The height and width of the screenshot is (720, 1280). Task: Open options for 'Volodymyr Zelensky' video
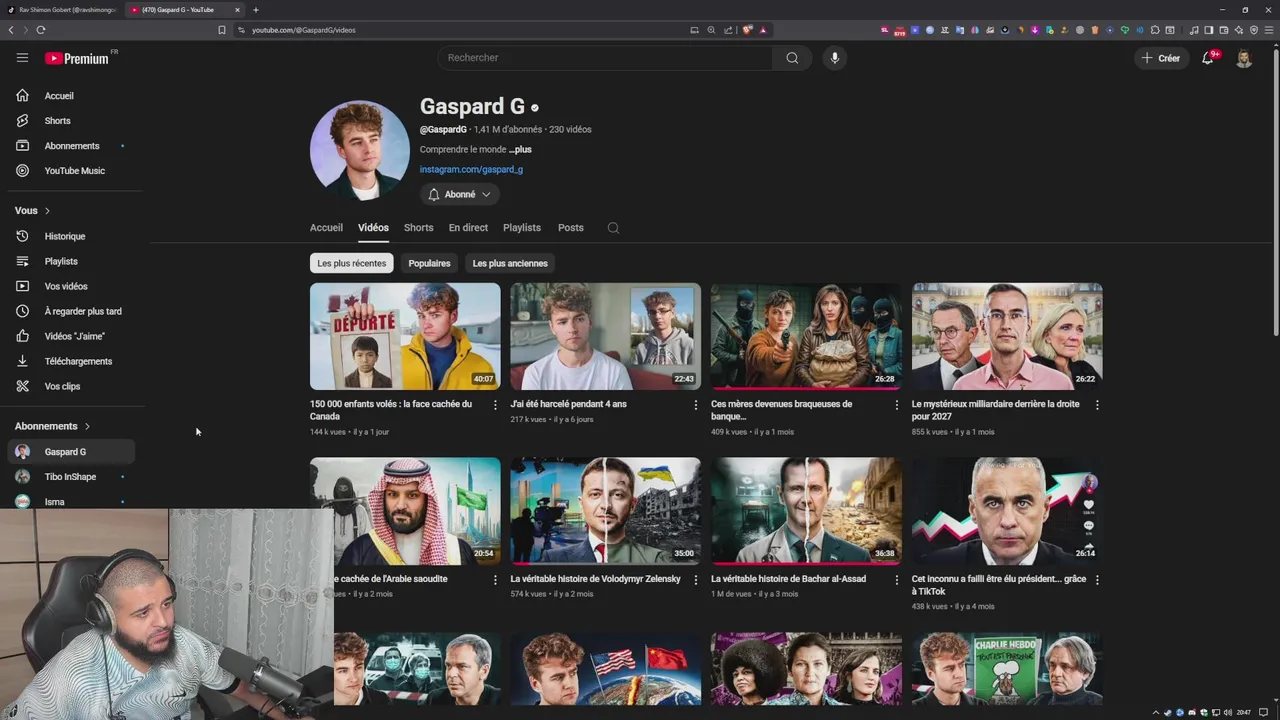(696, 580)
